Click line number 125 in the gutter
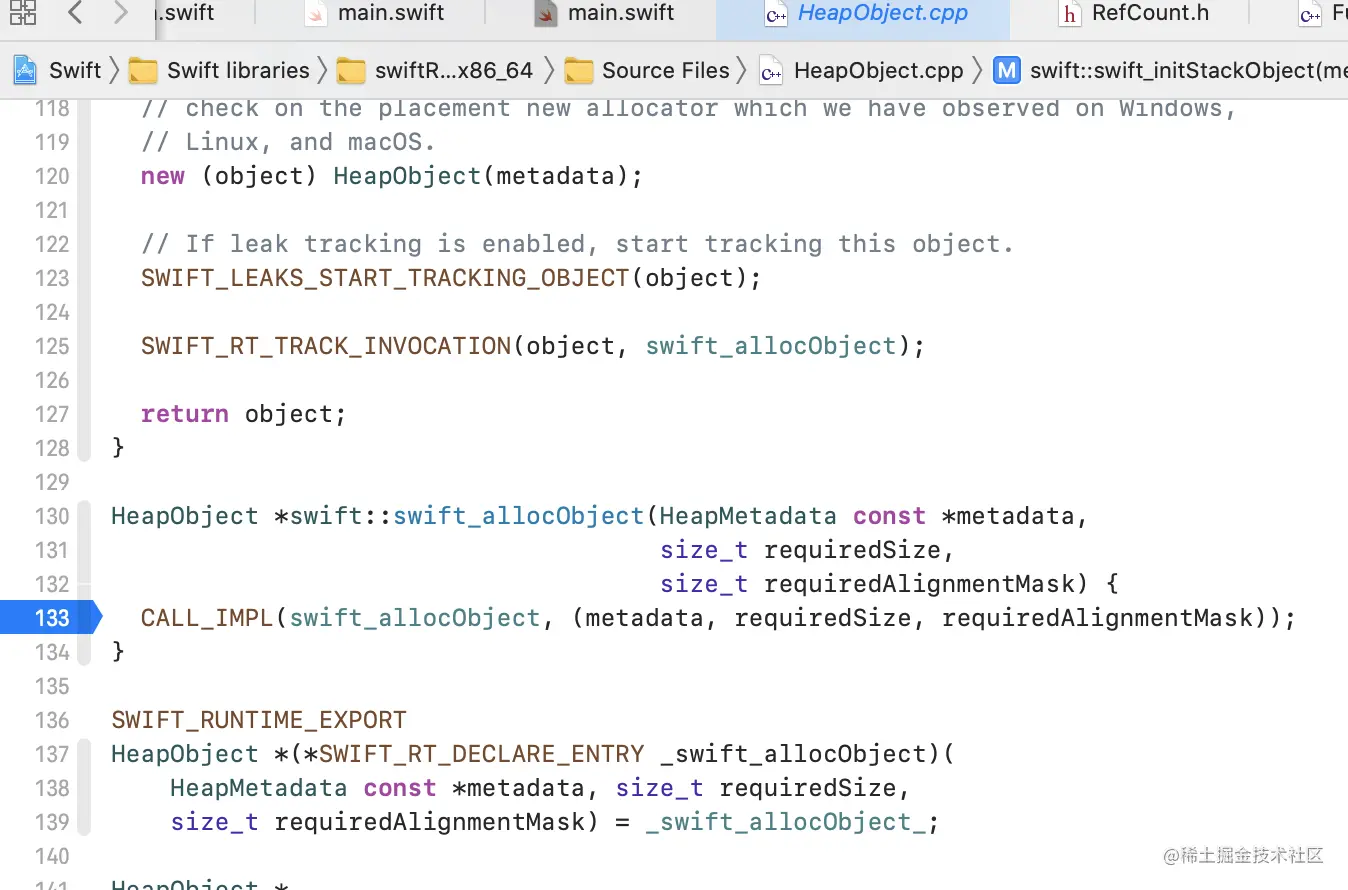 coord(52,346)
